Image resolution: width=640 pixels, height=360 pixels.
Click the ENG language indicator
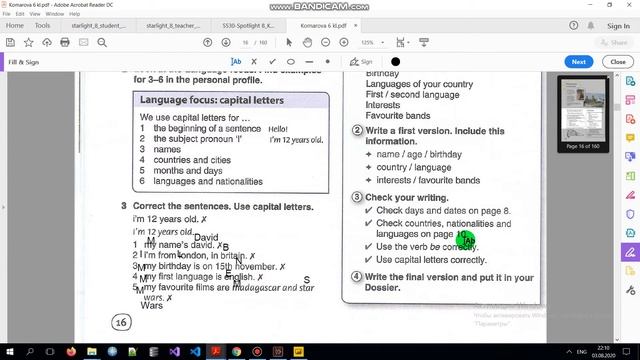[582, 351]
